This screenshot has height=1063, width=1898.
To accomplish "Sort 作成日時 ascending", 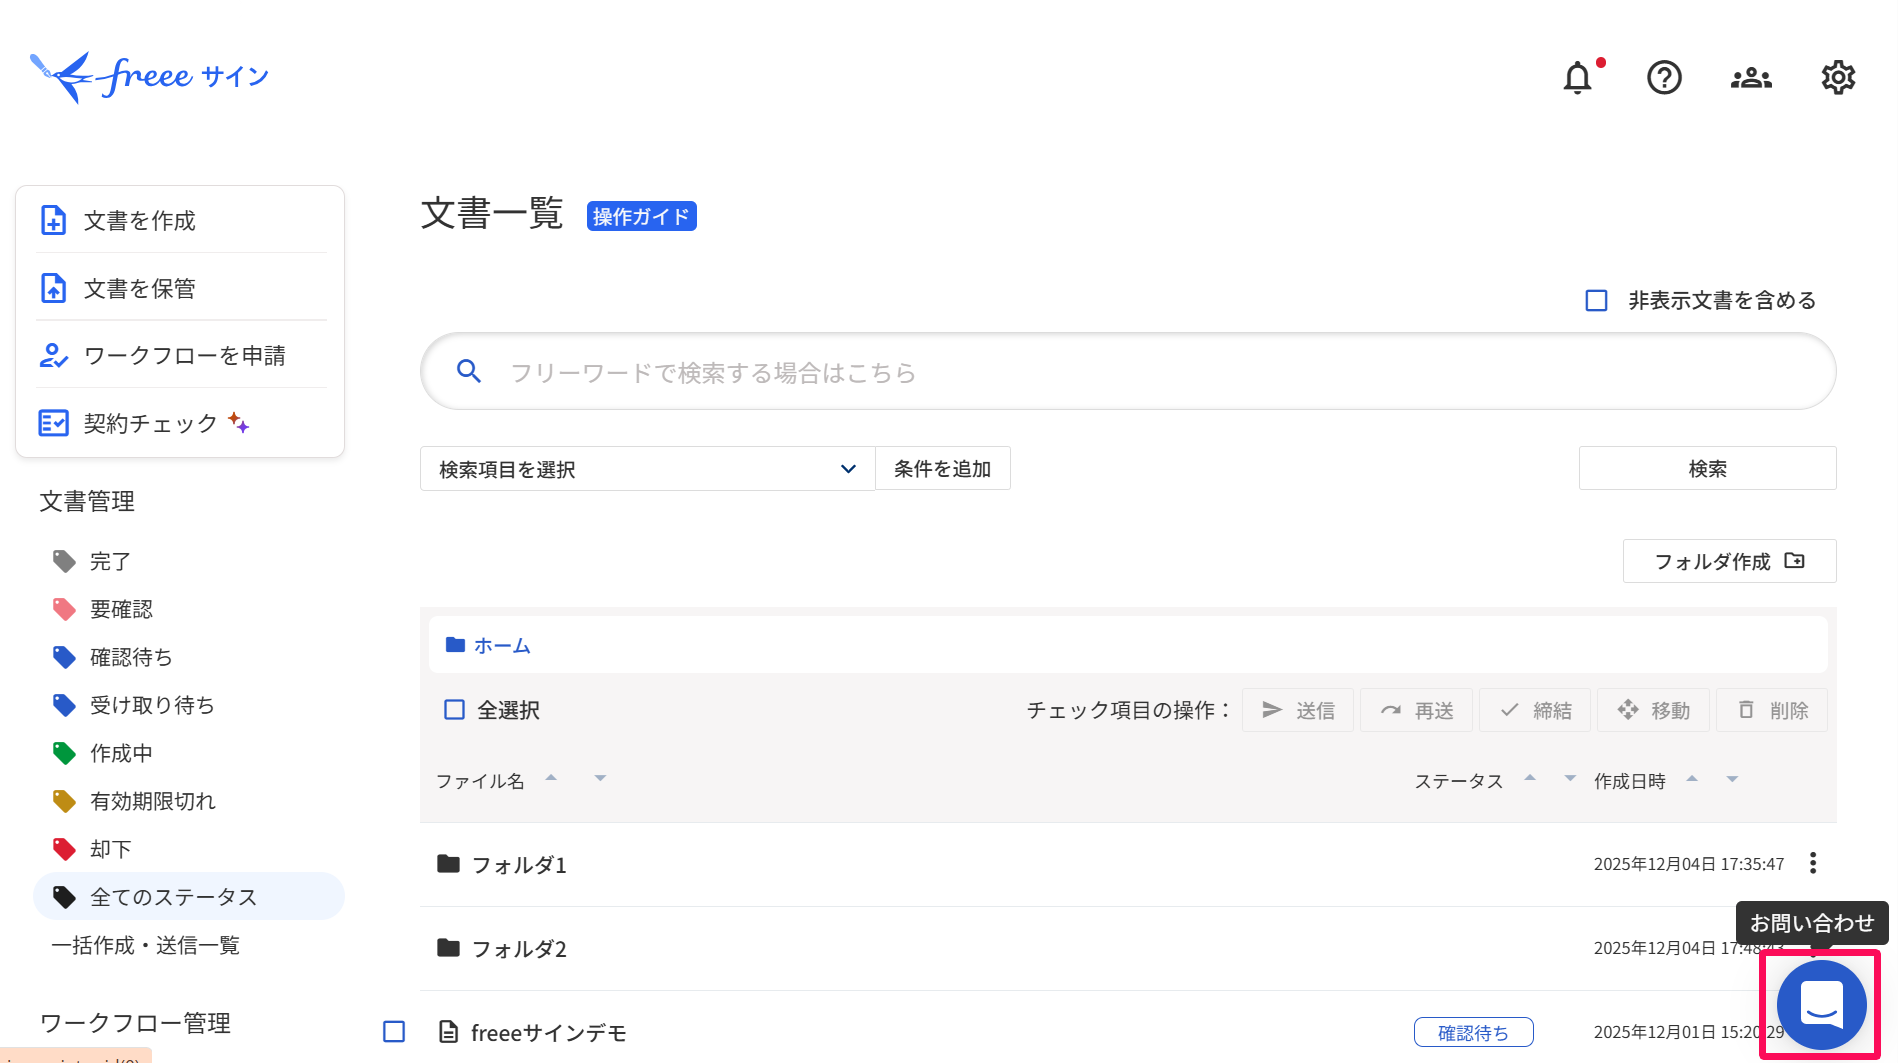I will [x=1691, y=778].
